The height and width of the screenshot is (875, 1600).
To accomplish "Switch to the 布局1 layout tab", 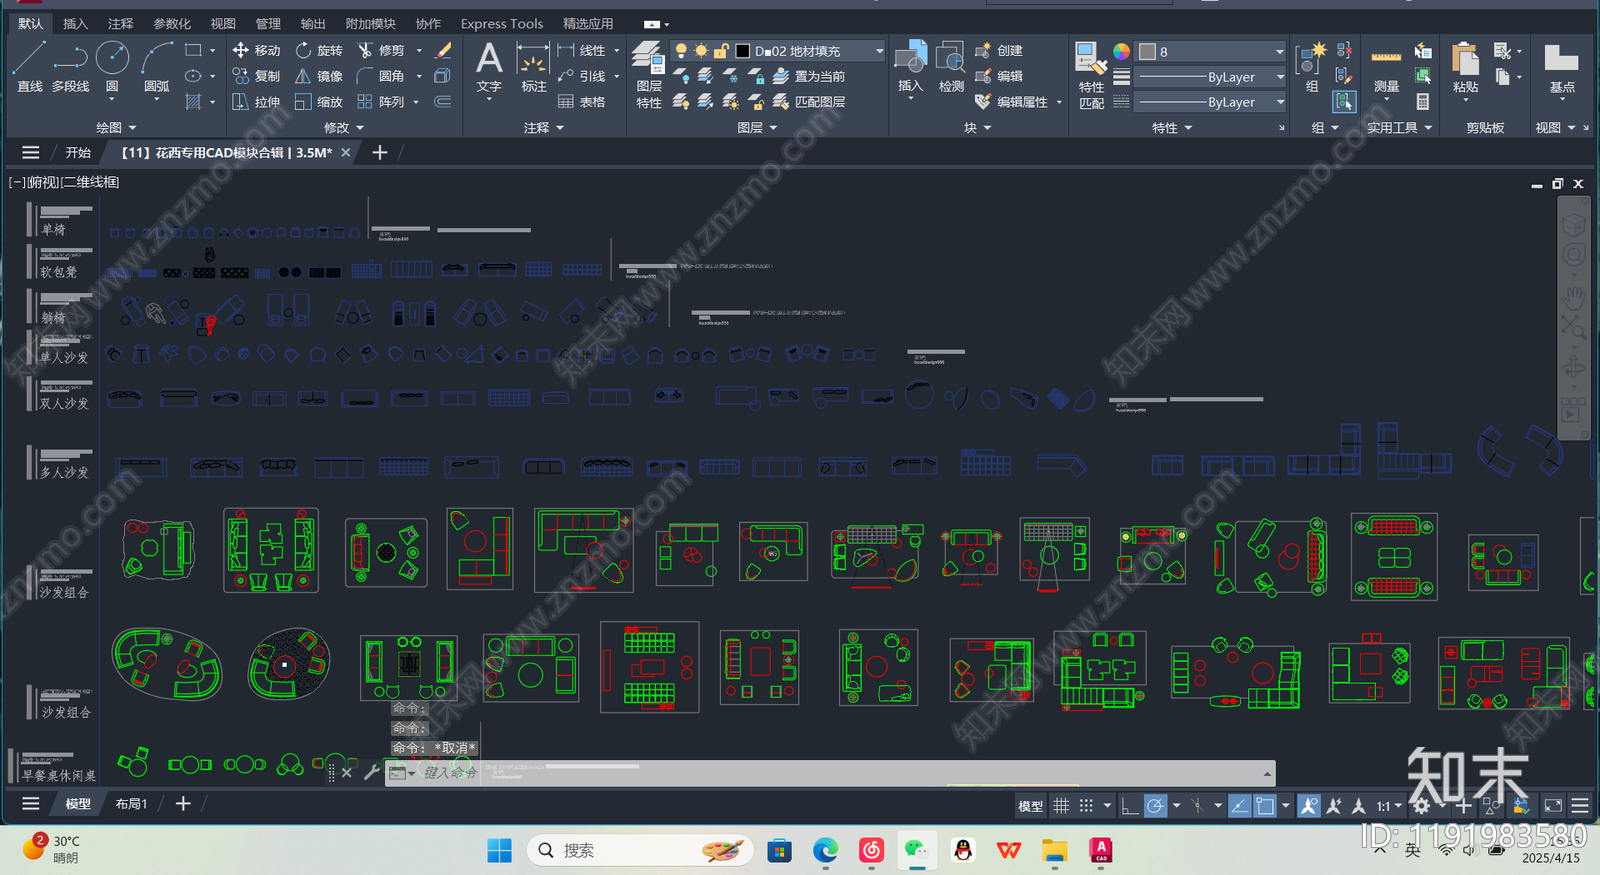I will click(131, 804).
